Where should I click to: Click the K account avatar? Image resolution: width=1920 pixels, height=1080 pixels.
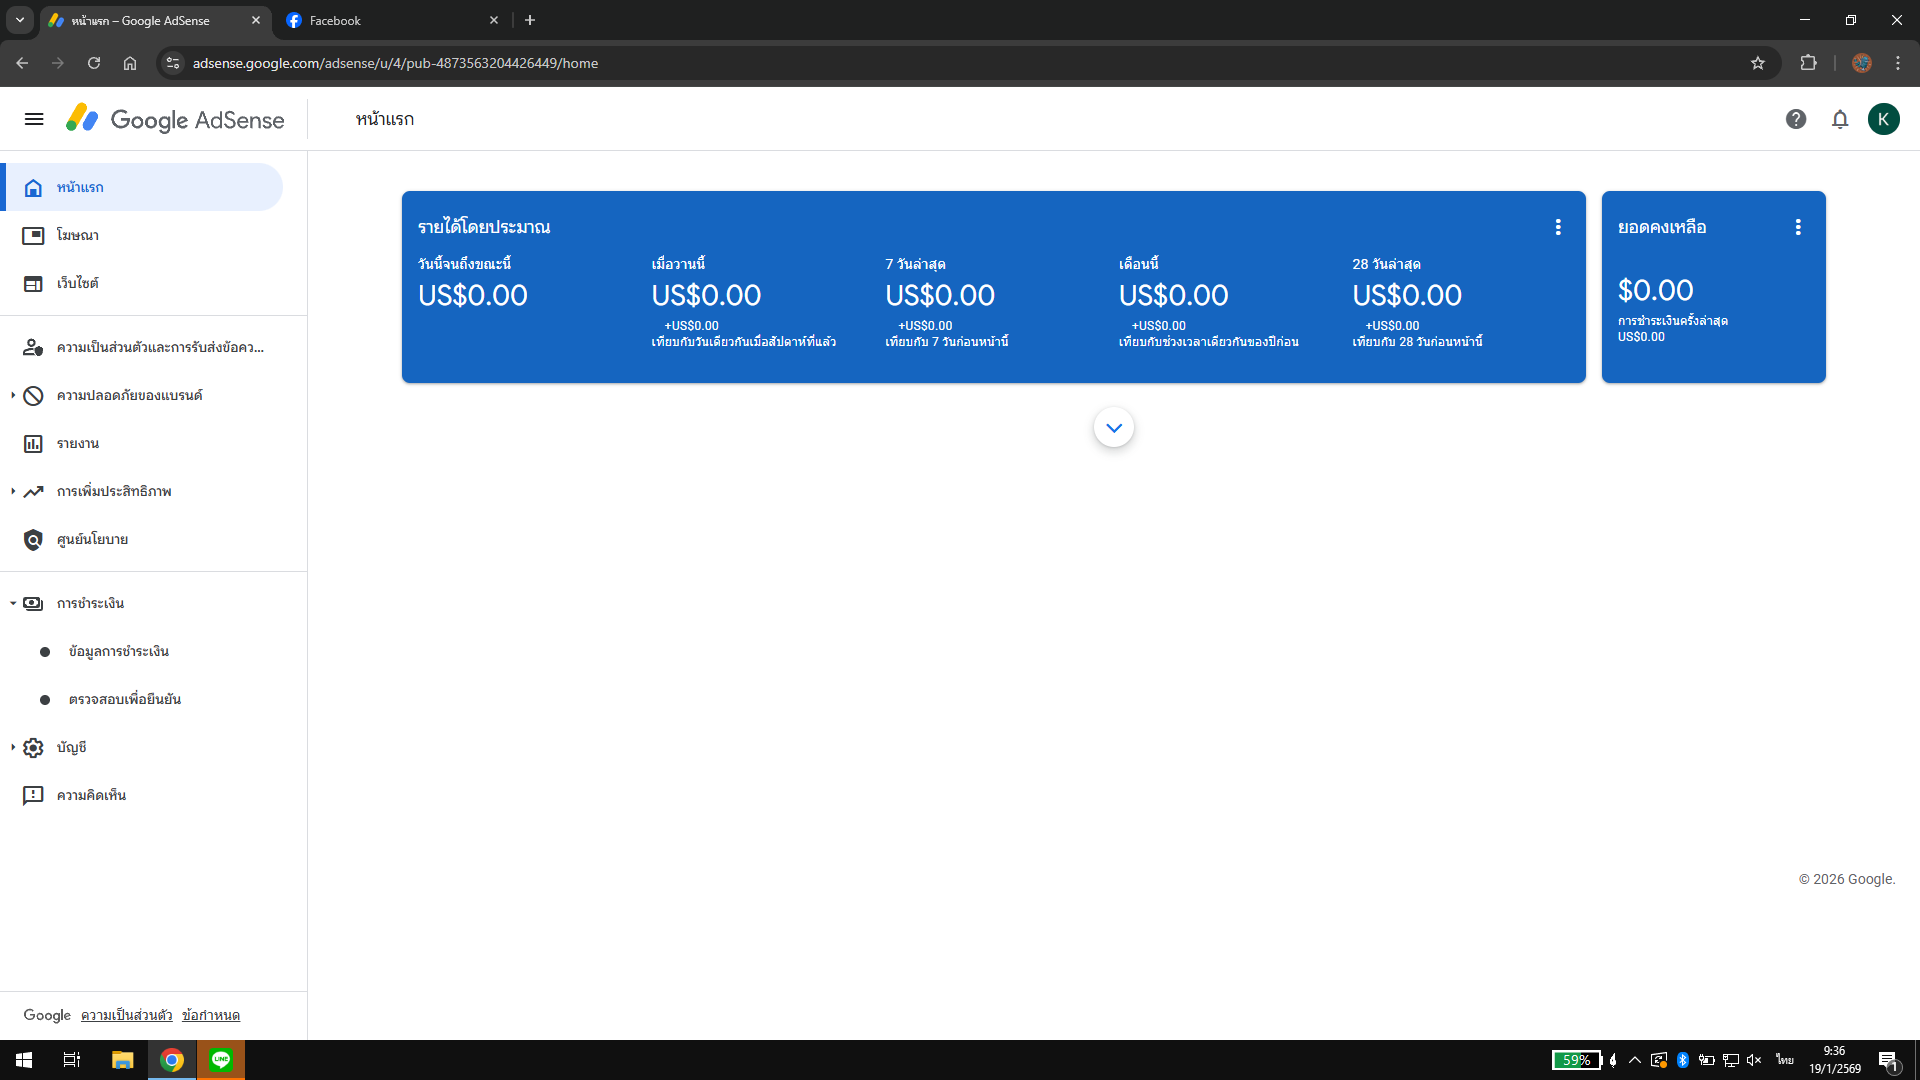[x=1883, y=119]
